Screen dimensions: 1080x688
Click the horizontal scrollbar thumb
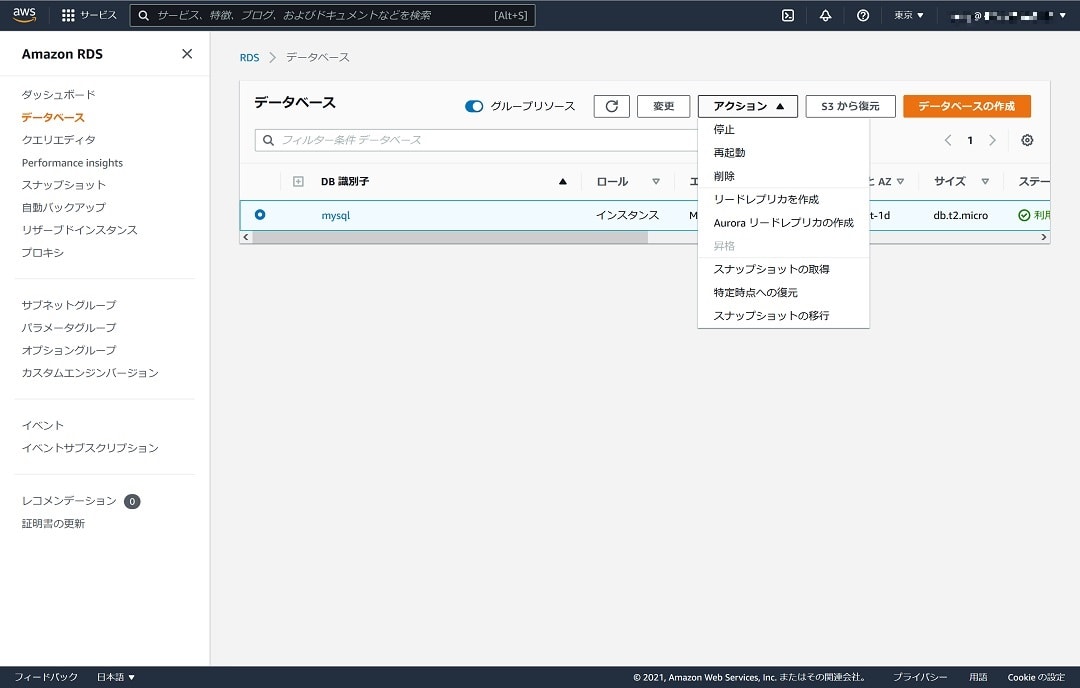click(x=450, y=237)
